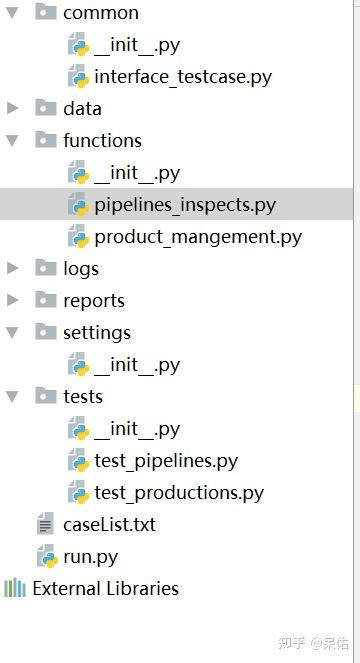Collapse the settings folder arrow
The width and height of the screenshot is (360, 663).
12,332
